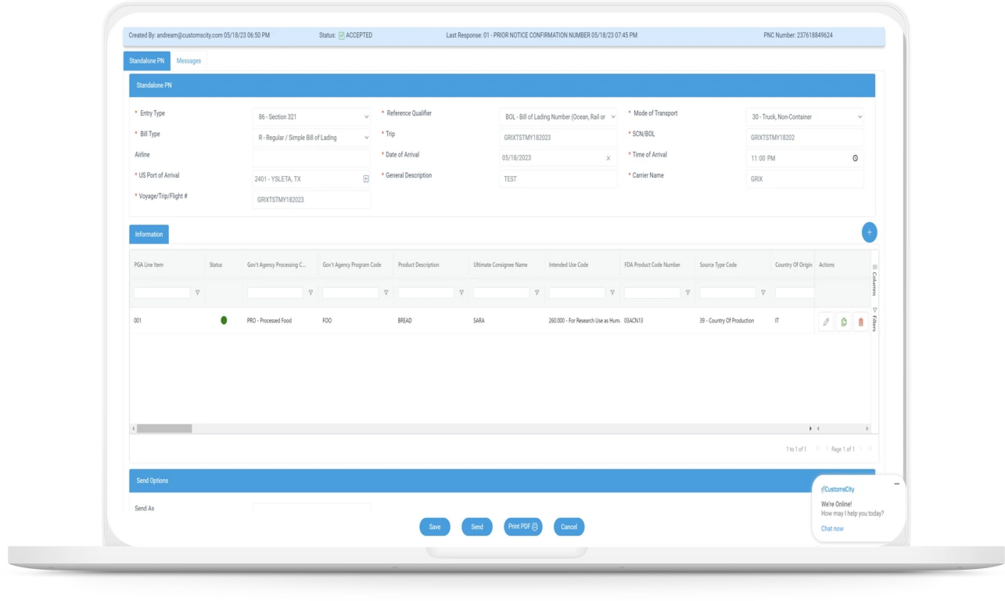Click the Ultimate Consignee Name filter box
This screenshot has width=1005, height=601.
501,293
